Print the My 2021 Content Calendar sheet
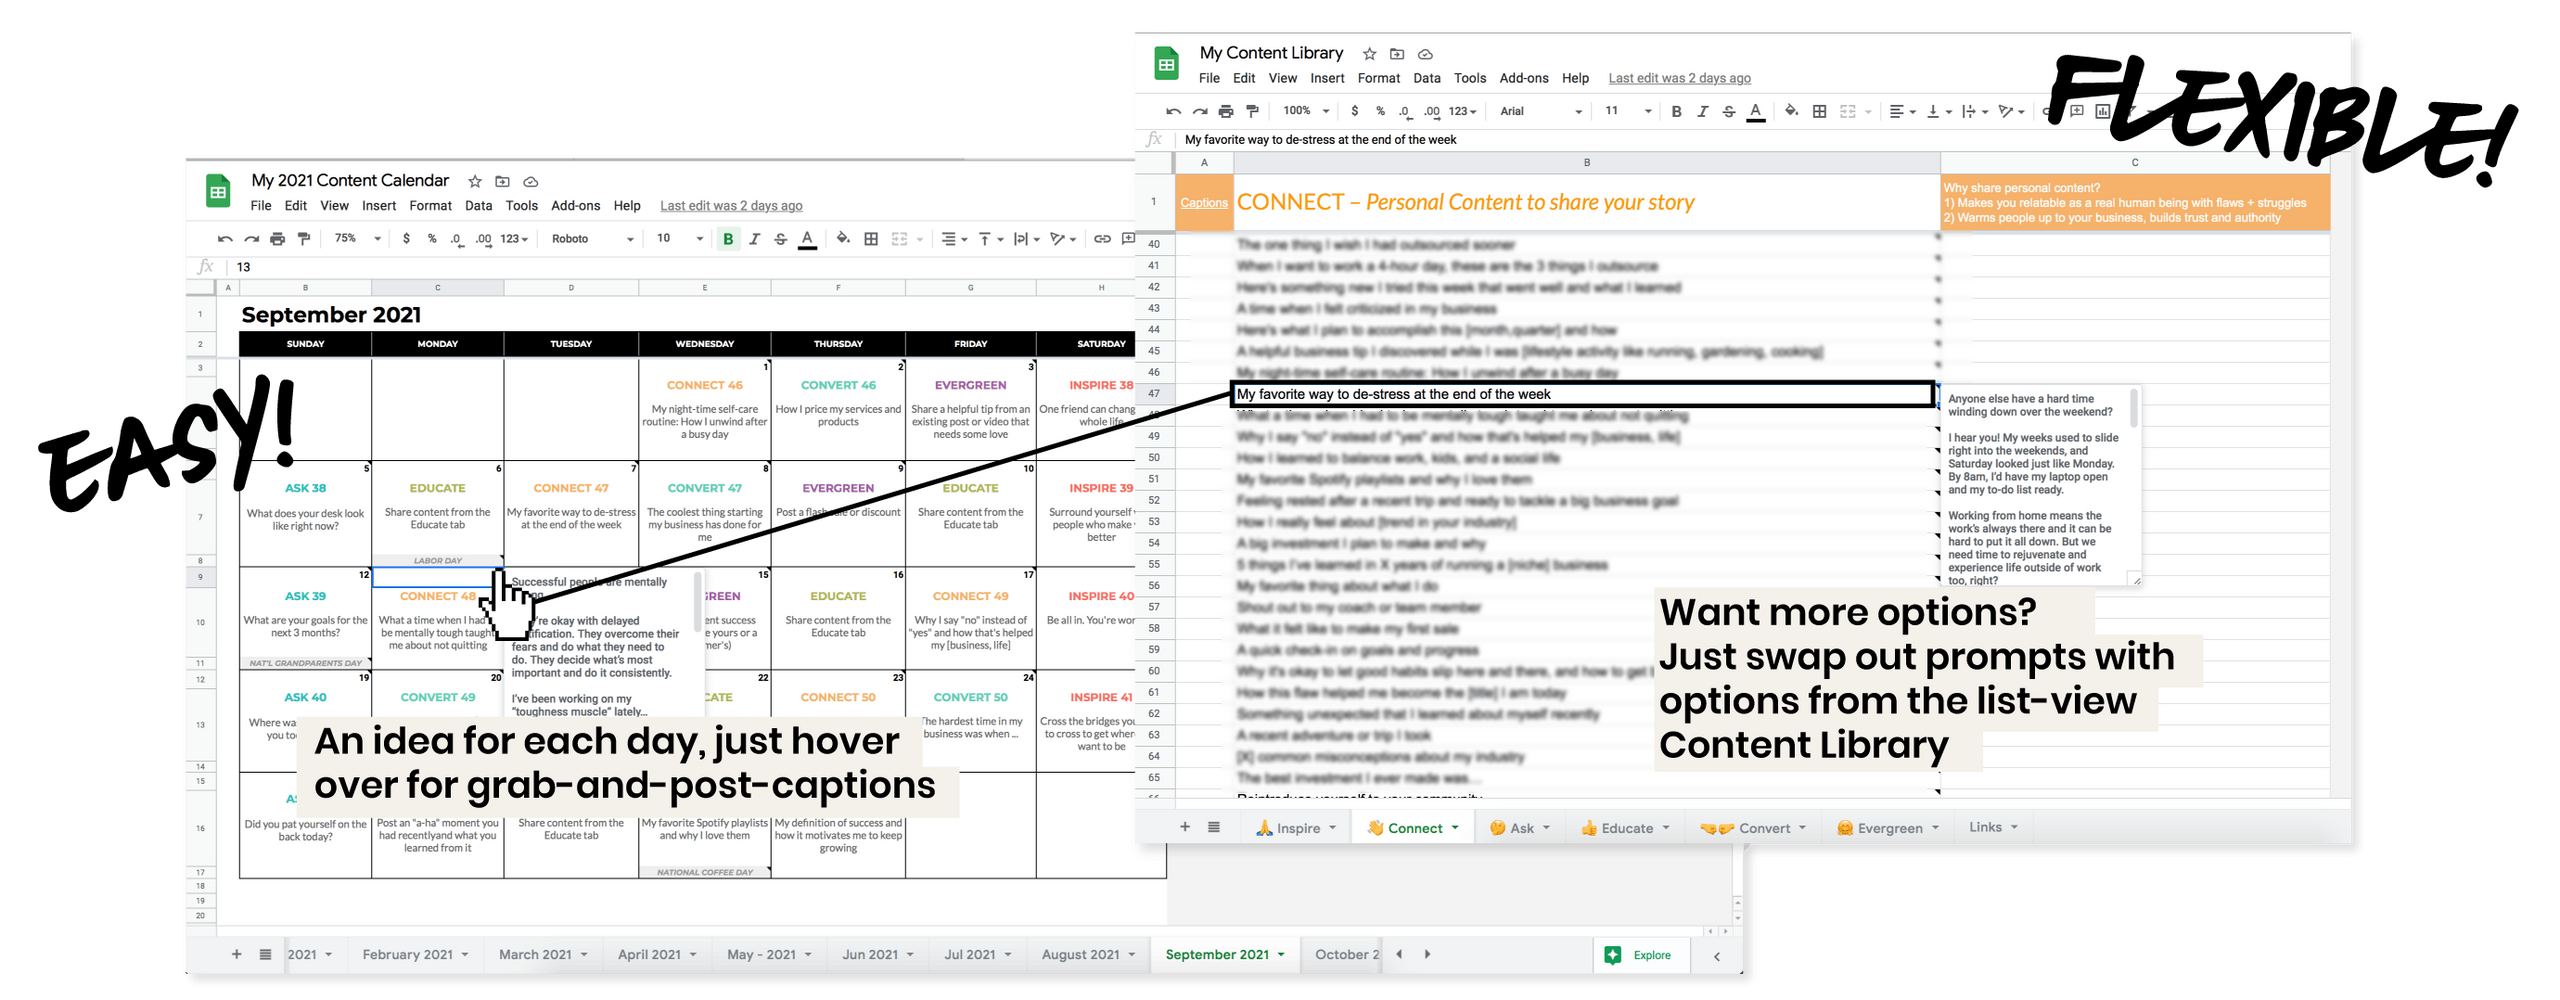2560x1000 pixels. [x=278, y=239]
